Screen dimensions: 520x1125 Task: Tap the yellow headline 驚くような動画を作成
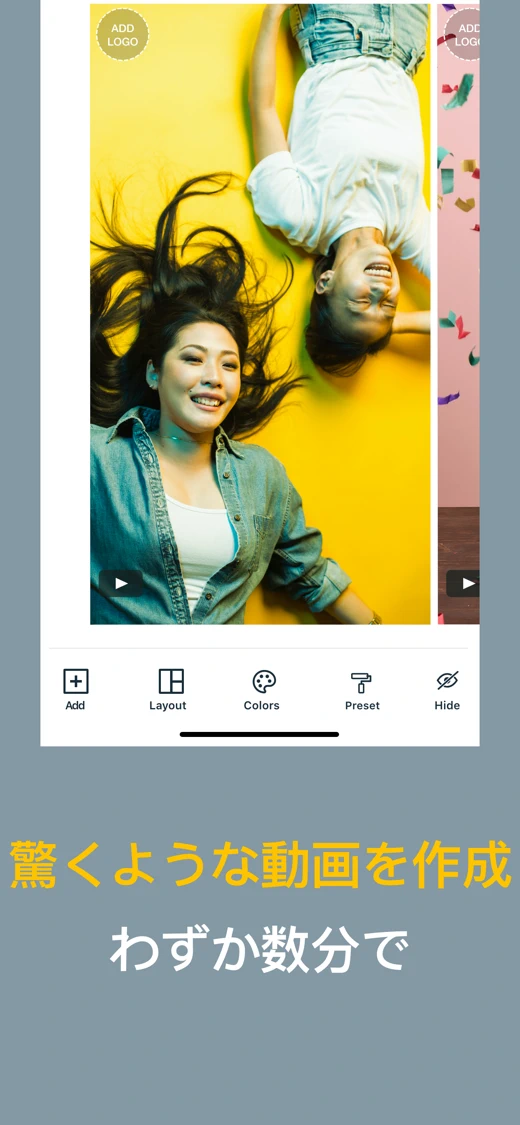coord(260,865)
